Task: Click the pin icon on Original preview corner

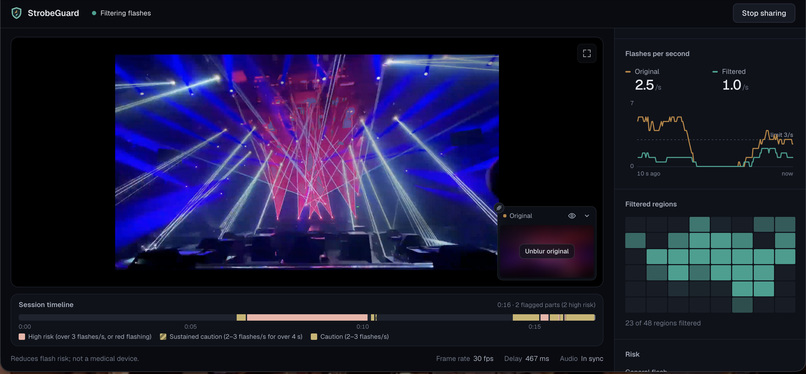Action: (x=499, y=208)
